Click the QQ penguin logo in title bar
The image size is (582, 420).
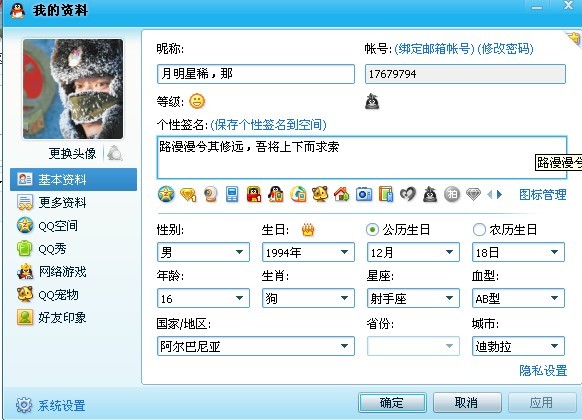(17, 10)
